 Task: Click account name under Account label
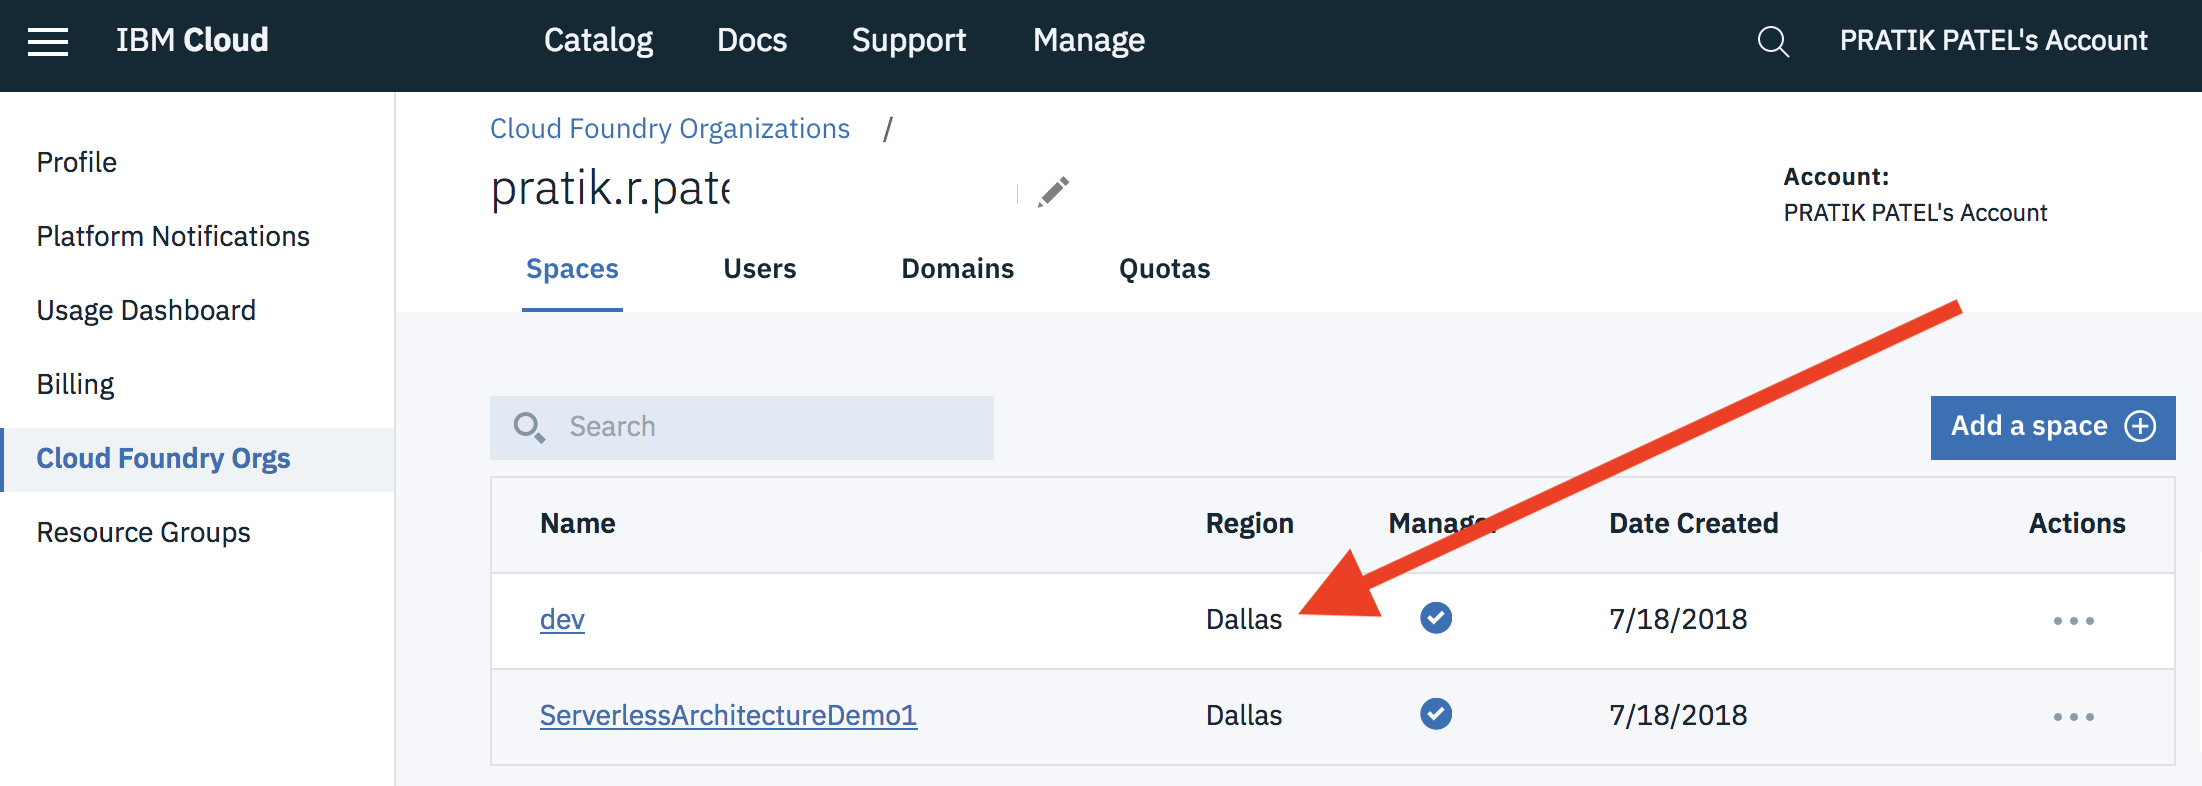coord(1915,213)
